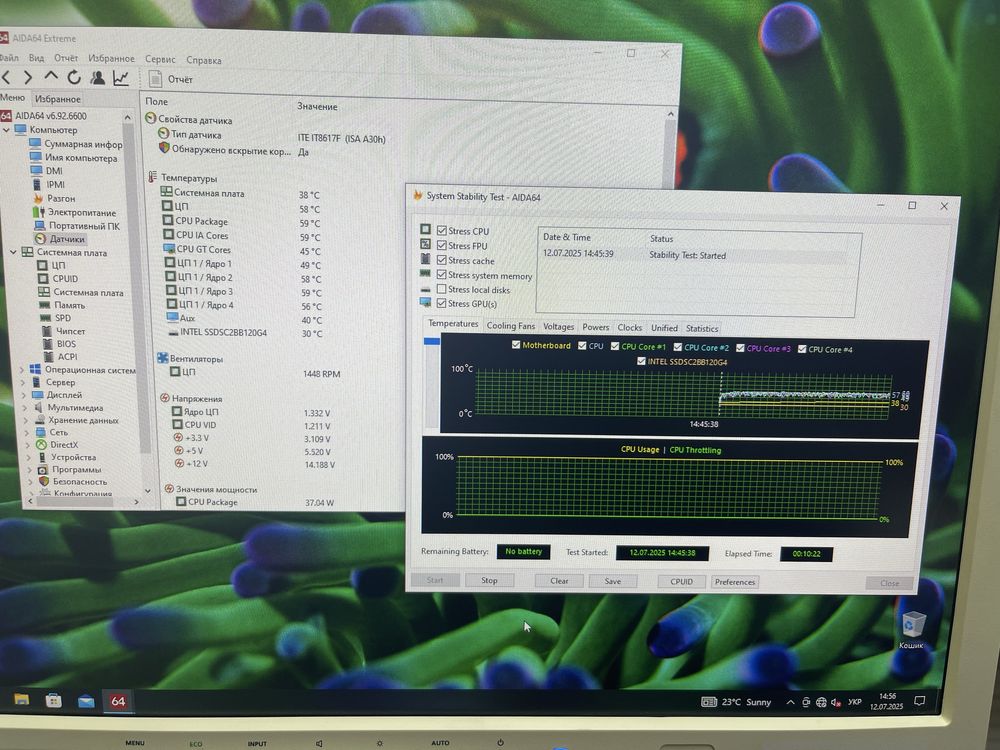Stop the stability test

point(489,580)
